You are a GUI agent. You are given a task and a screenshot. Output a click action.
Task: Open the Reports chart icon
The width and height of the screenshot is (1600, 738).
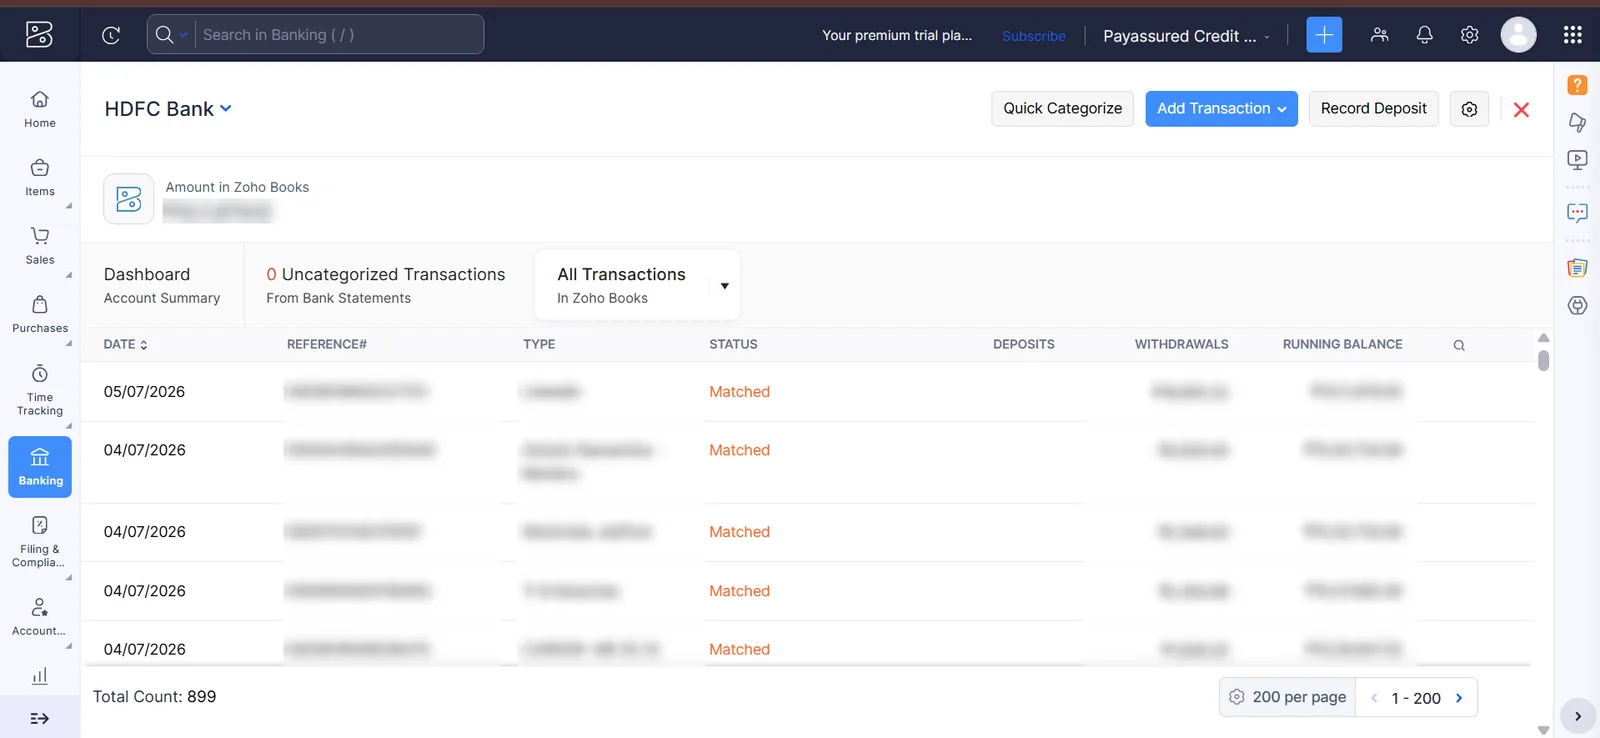point(40,676)
